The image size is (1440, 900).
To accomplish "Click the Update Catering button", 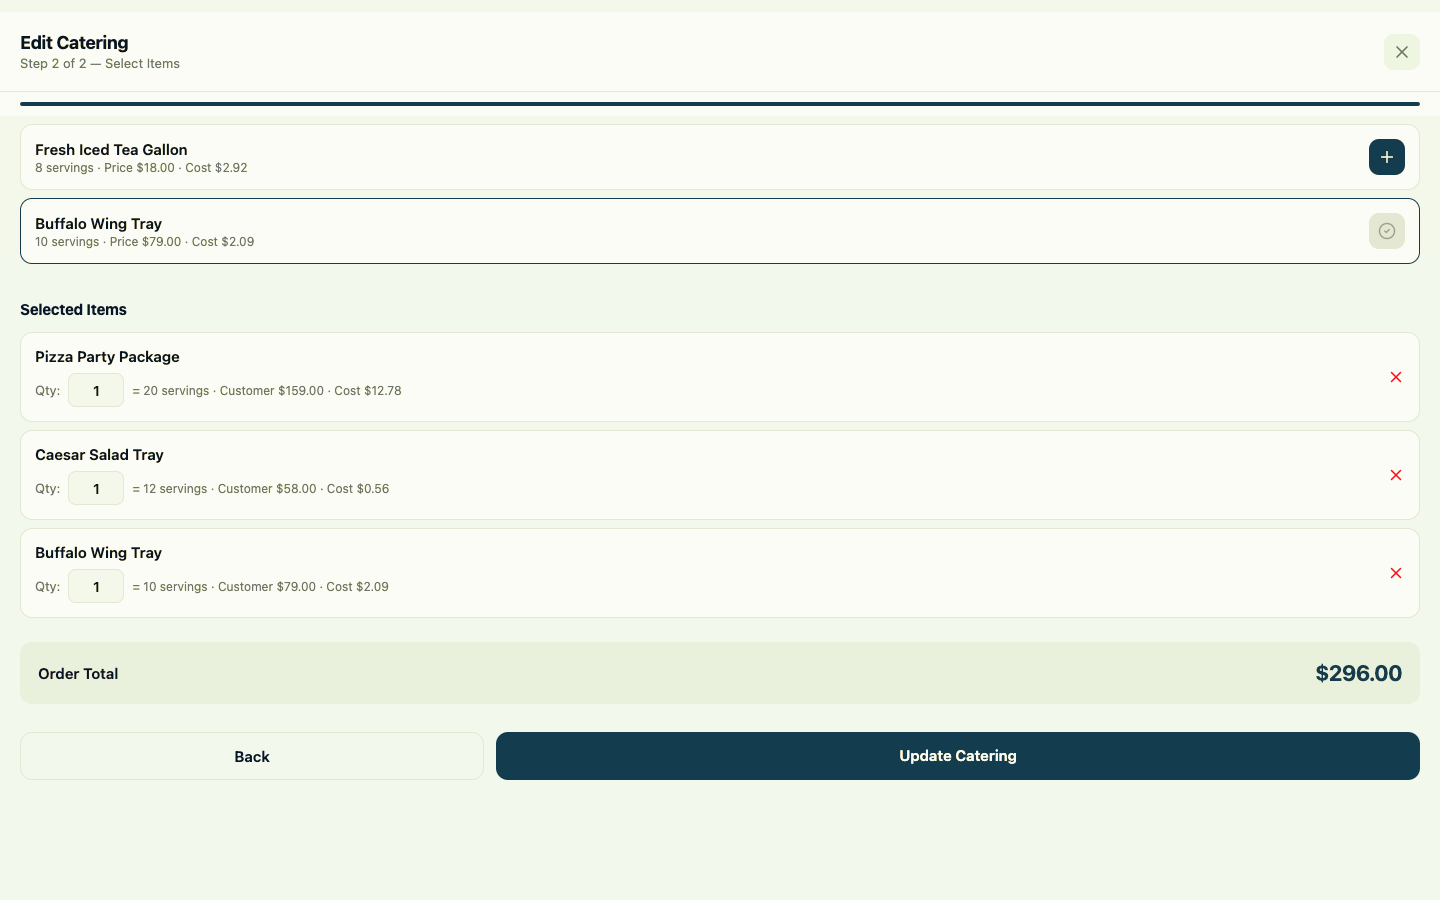I will [x=958, y=756].
